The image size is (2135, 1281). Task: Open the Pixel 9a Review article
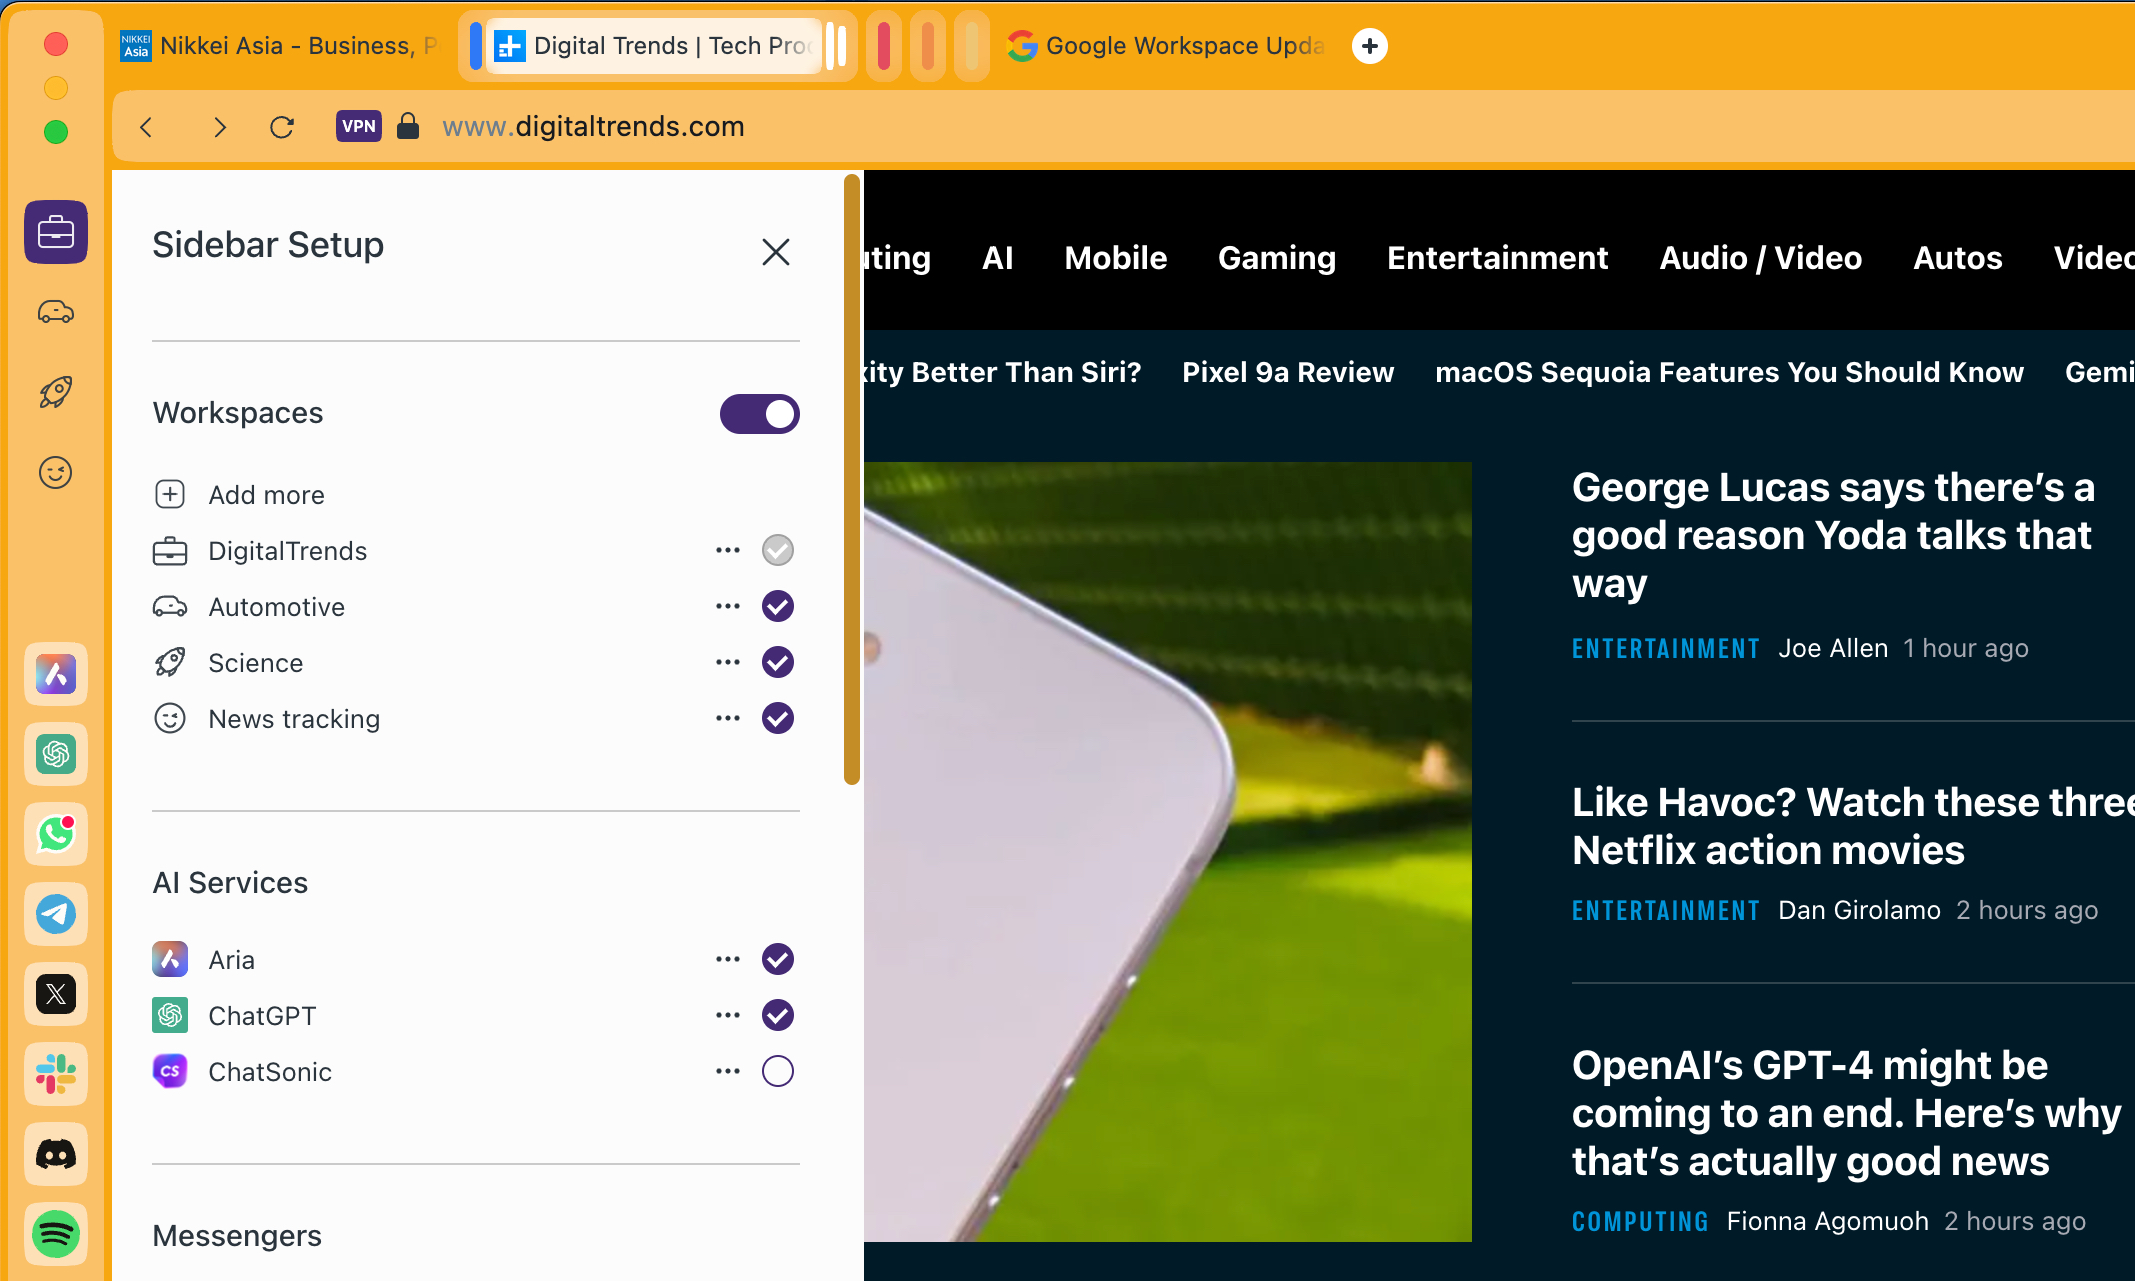pyautogui.click(x=1288, y=371)
